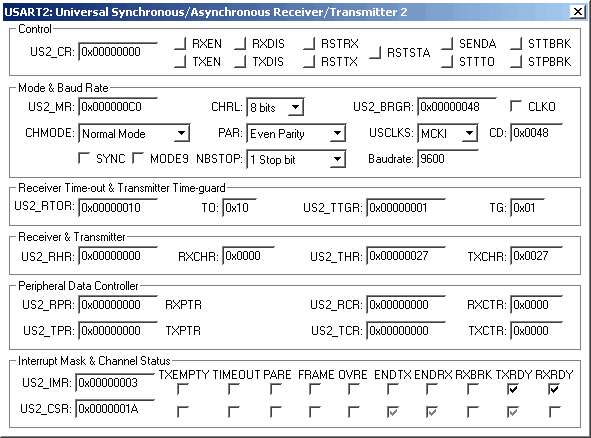
Task: Enable the TXEMPTY interrupt mask checkbox
Action: [x=183, y=389]
